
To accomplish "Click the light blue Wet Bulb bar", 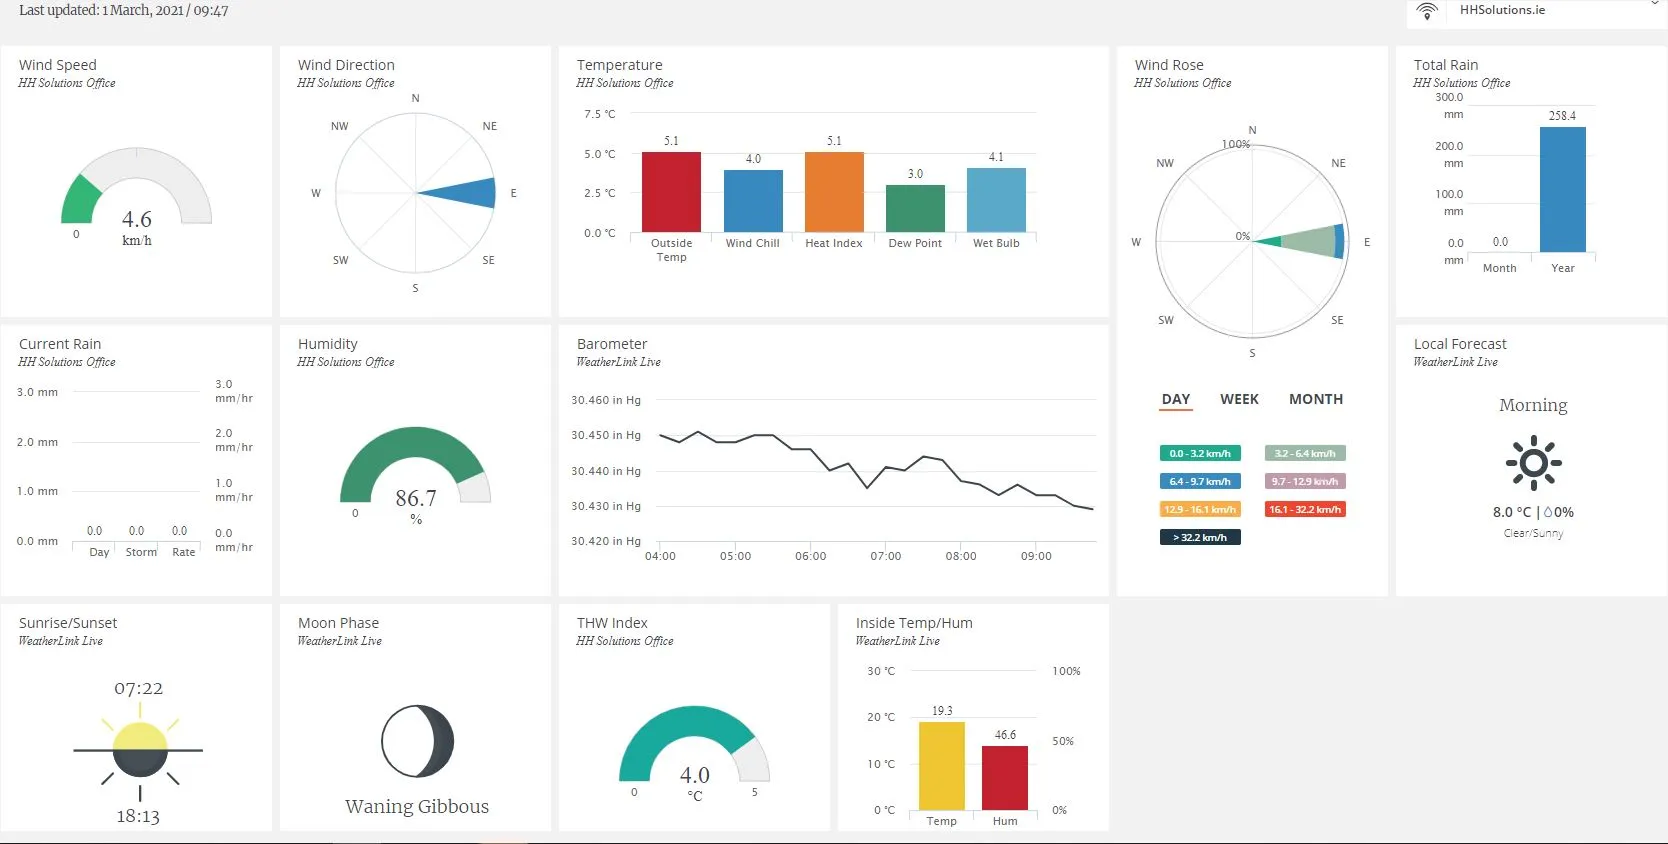I will (x=996, y=200).
